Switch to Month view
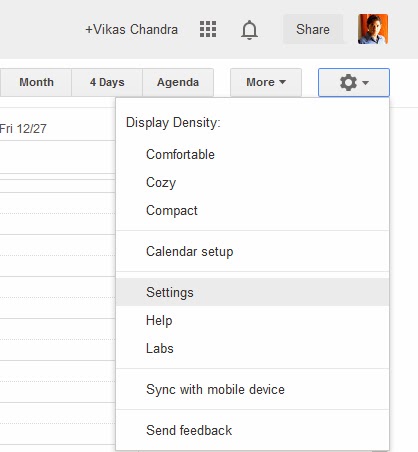 [x=36, y=82]
